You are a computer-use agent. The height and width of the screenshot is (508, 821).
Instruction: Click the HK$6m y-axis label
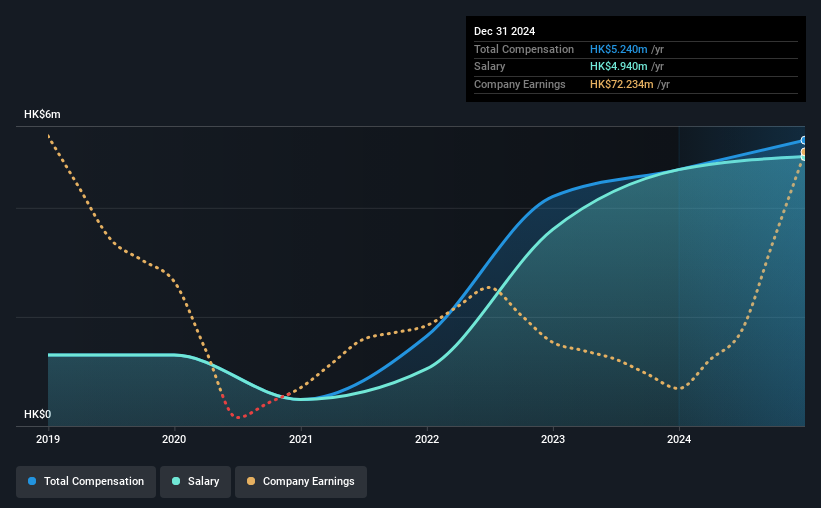click(42, 114)
